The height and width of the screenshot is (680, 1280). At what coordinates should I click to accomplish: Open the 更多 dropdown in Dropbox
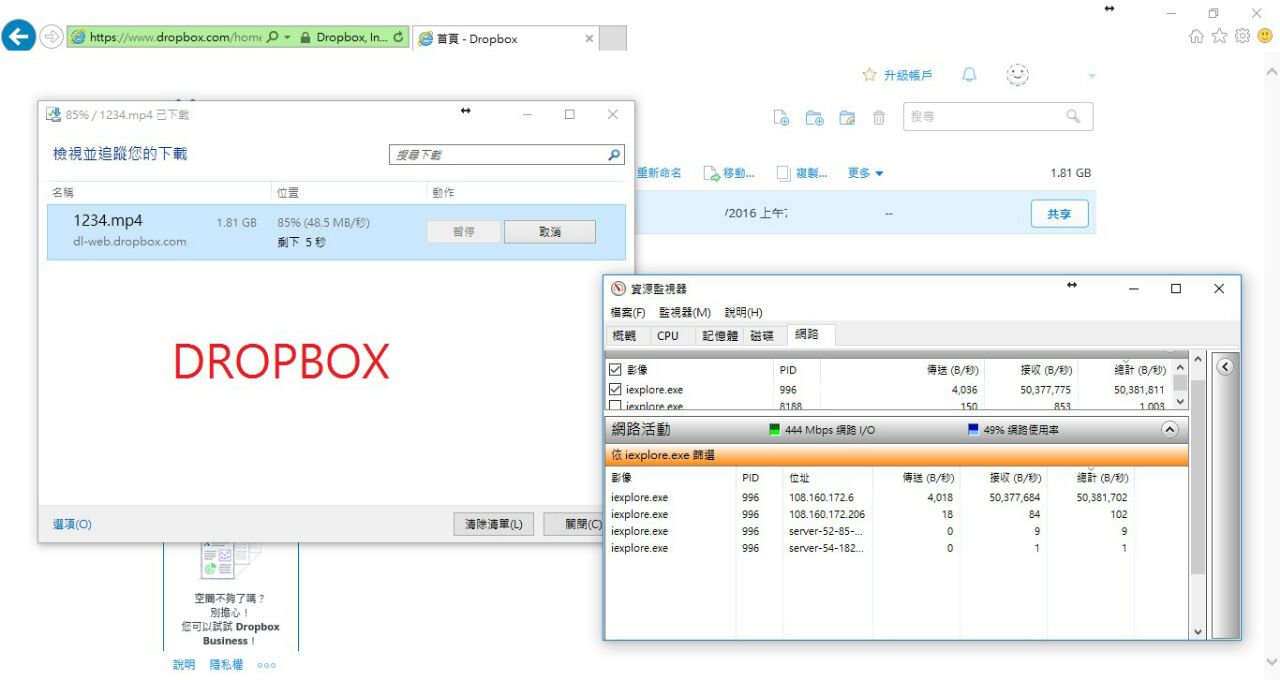[866, 173]
